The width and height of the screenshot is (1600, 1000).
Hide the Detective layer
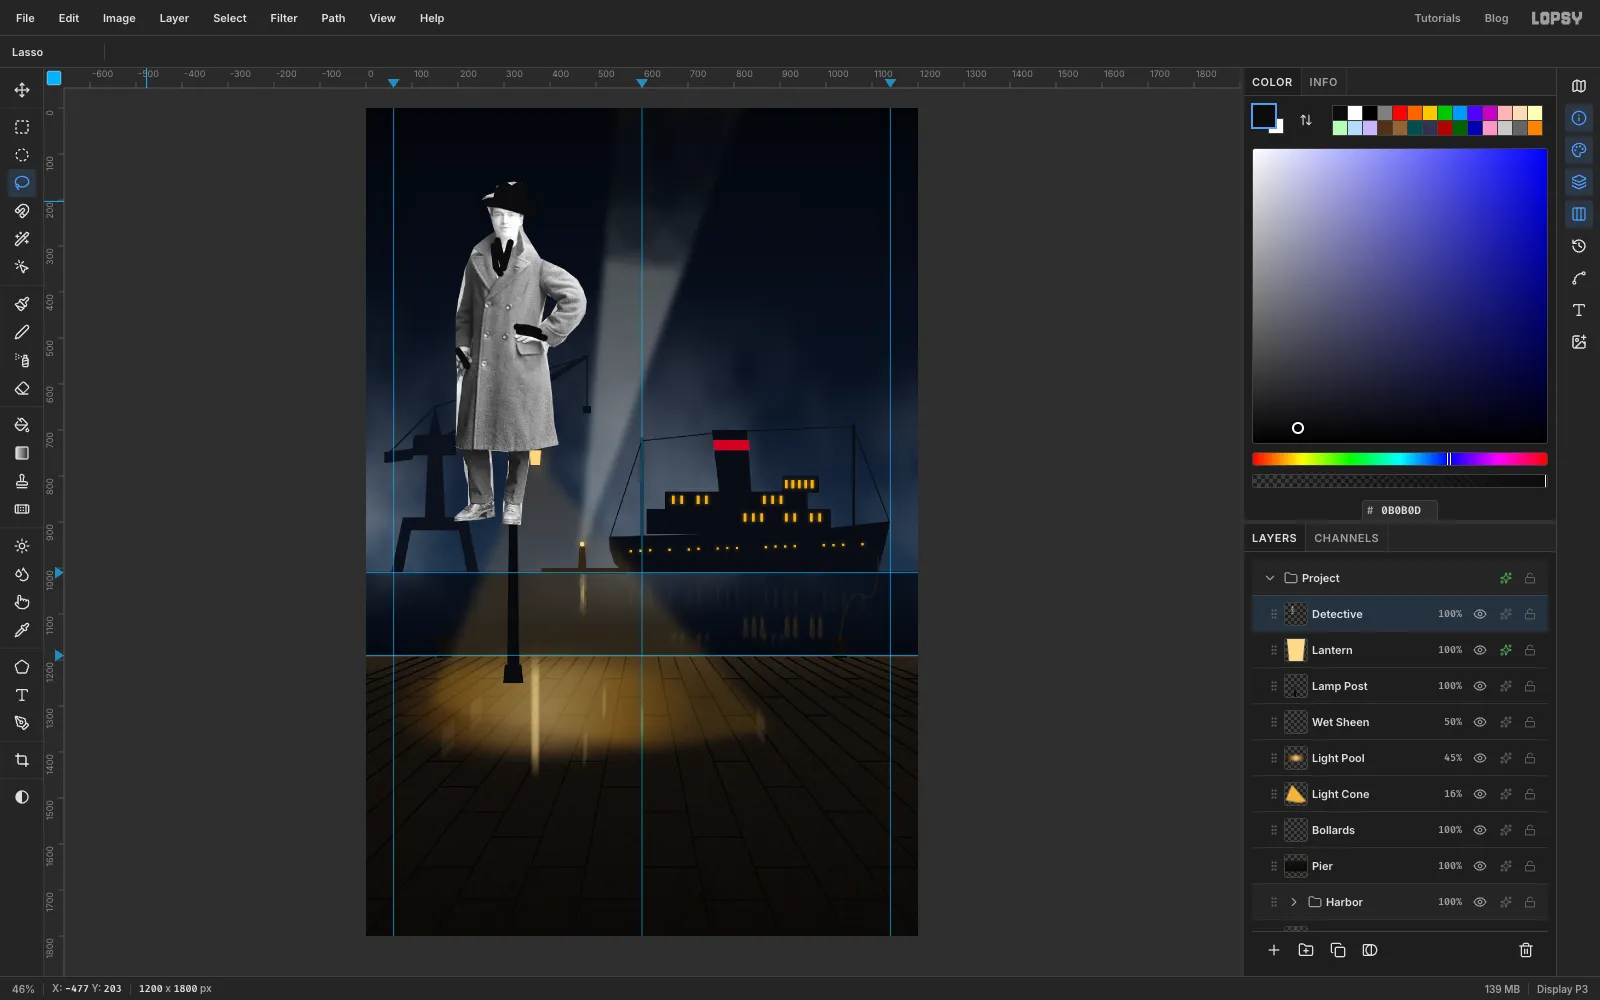click(1480, 614)
